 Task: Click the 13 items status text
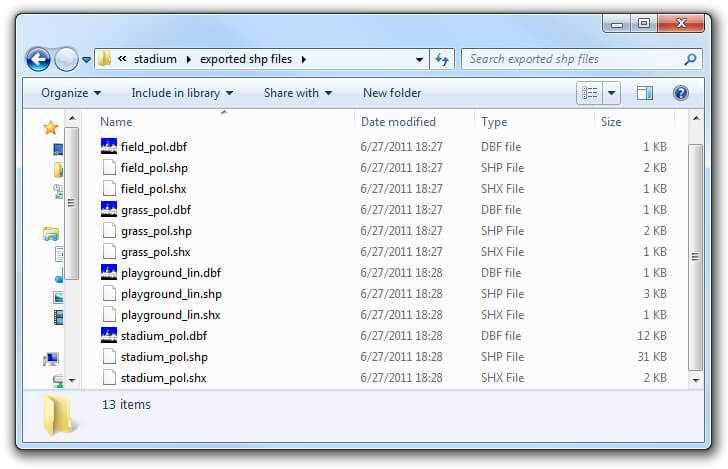[126, 404]
